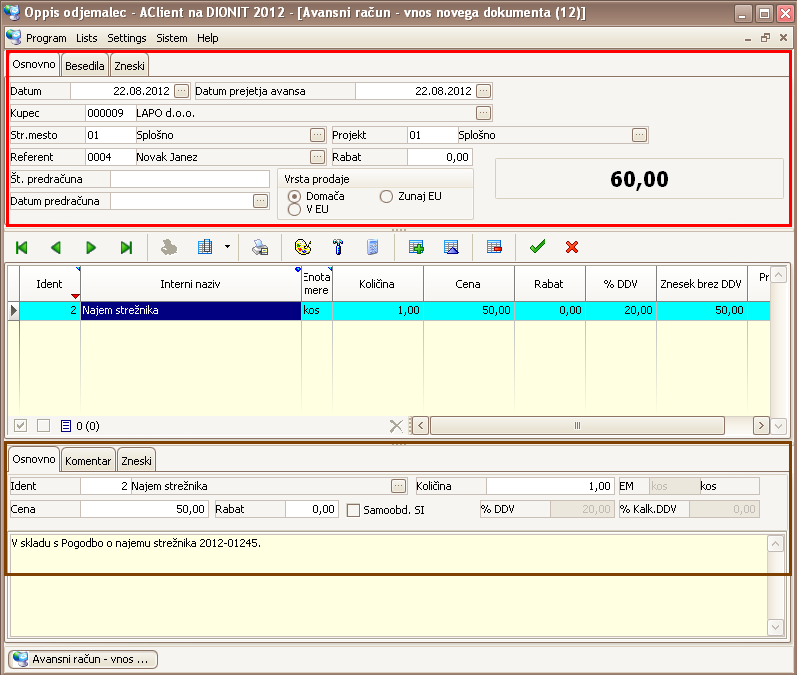Click the comment text about Pogodbo
This screenshot has width=797, height=675.
[x=136, y=543]
